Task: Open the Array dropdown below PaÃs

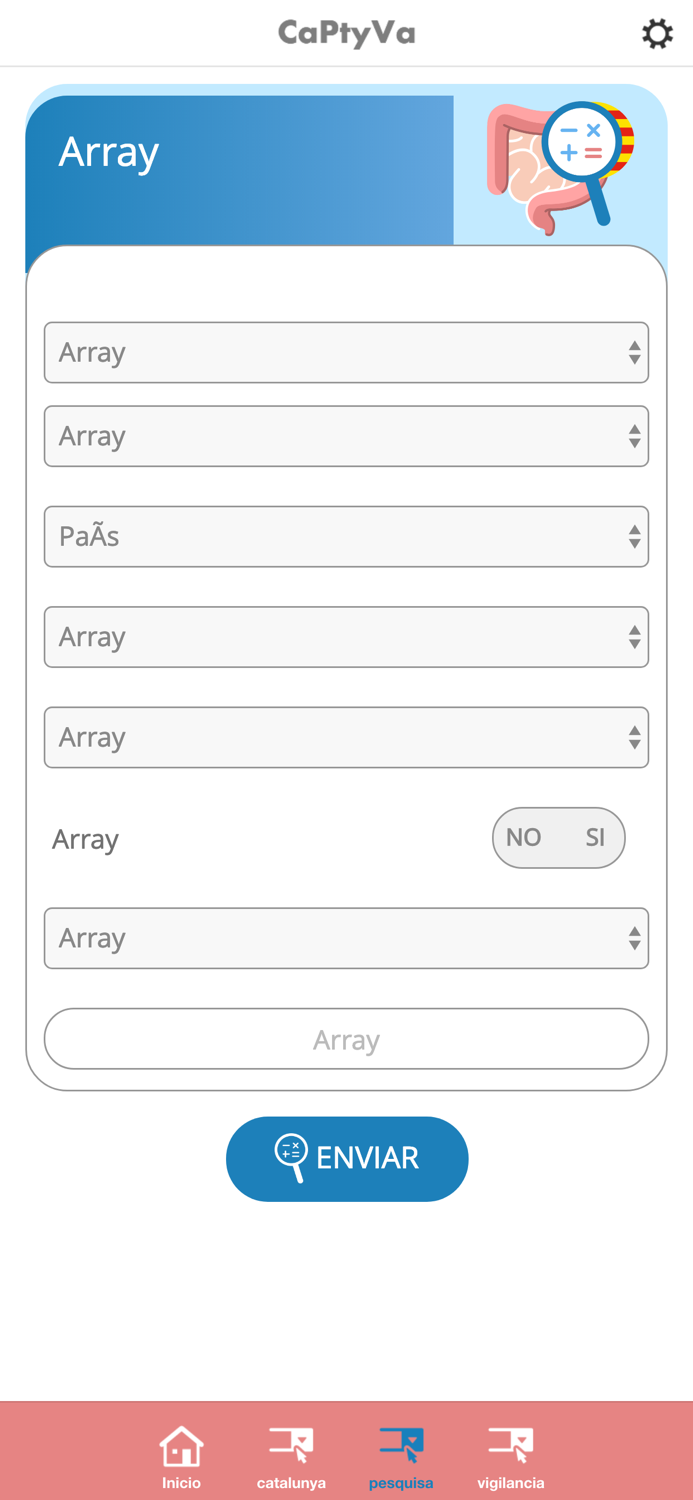Action: pyautogui.click(x=346, y=637)
